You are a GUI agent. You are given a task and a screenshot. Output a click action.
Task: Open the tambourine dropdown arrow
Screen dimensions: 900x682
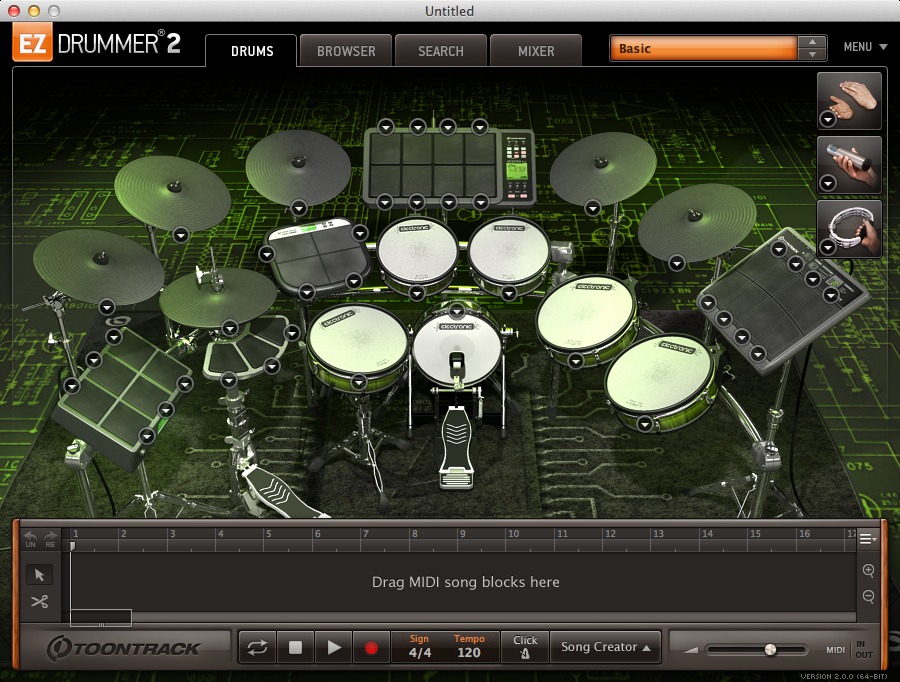click(x=828, y=247)
